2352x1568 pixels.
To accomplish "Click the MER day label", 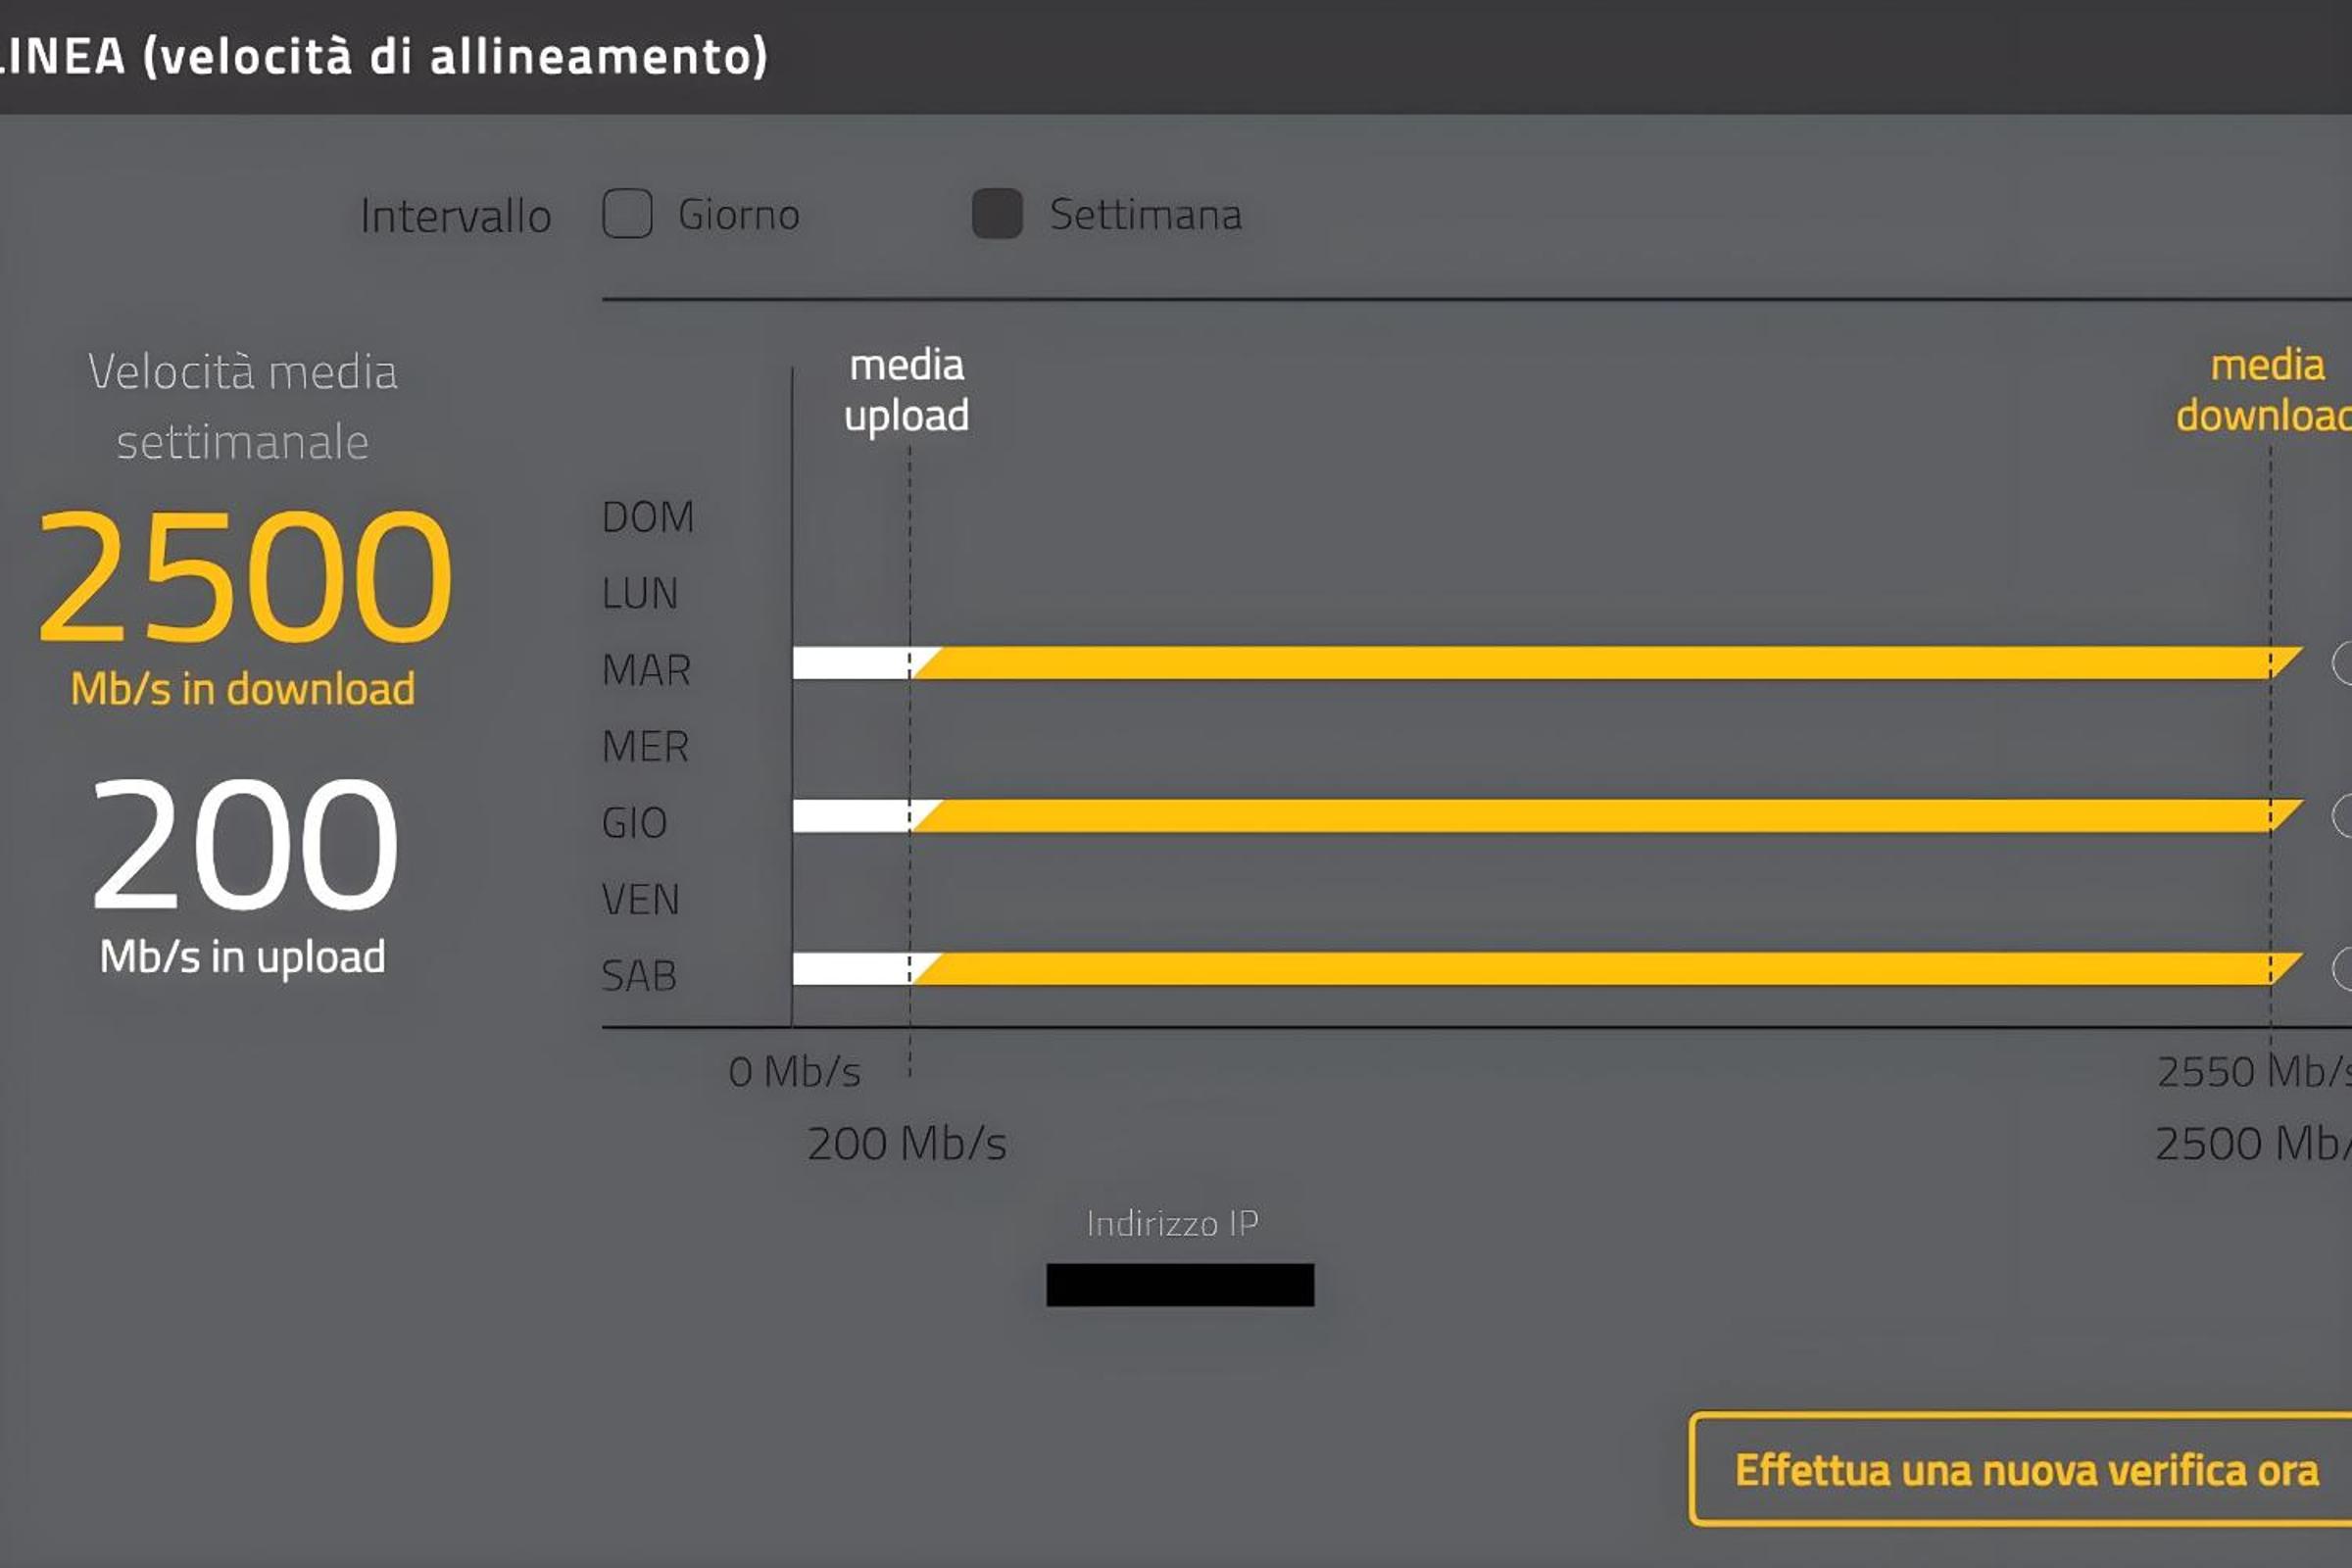I will coord(645,747).
